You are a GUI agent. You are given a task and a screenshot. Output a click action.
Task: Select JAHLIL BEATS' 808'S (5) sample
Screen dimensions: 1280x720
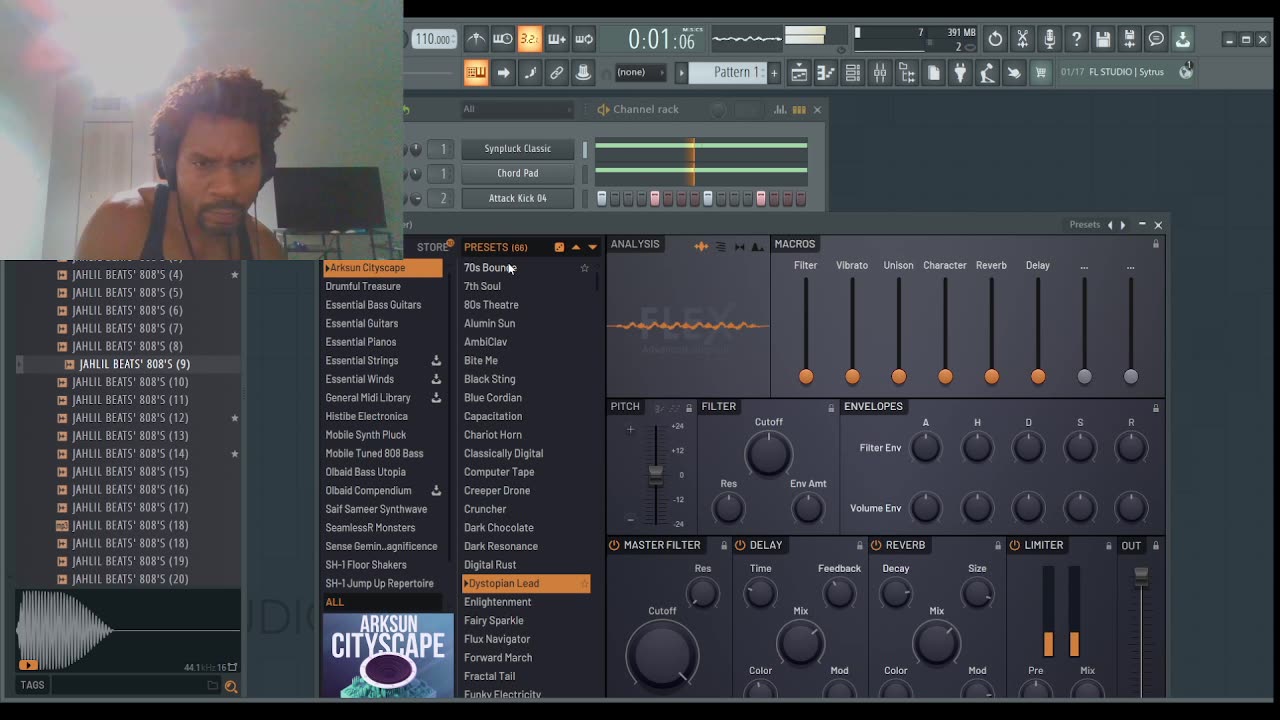click(x=127, y=293)
